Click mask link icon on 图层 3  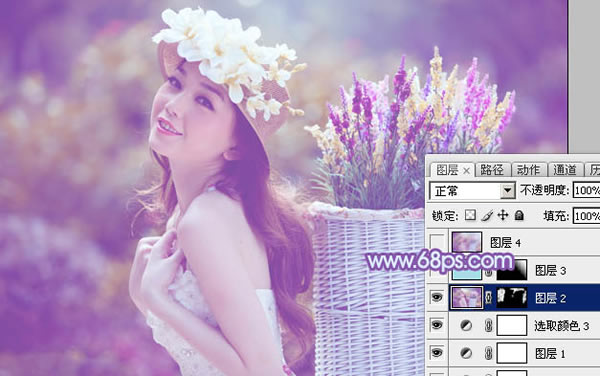pos(489,273)
